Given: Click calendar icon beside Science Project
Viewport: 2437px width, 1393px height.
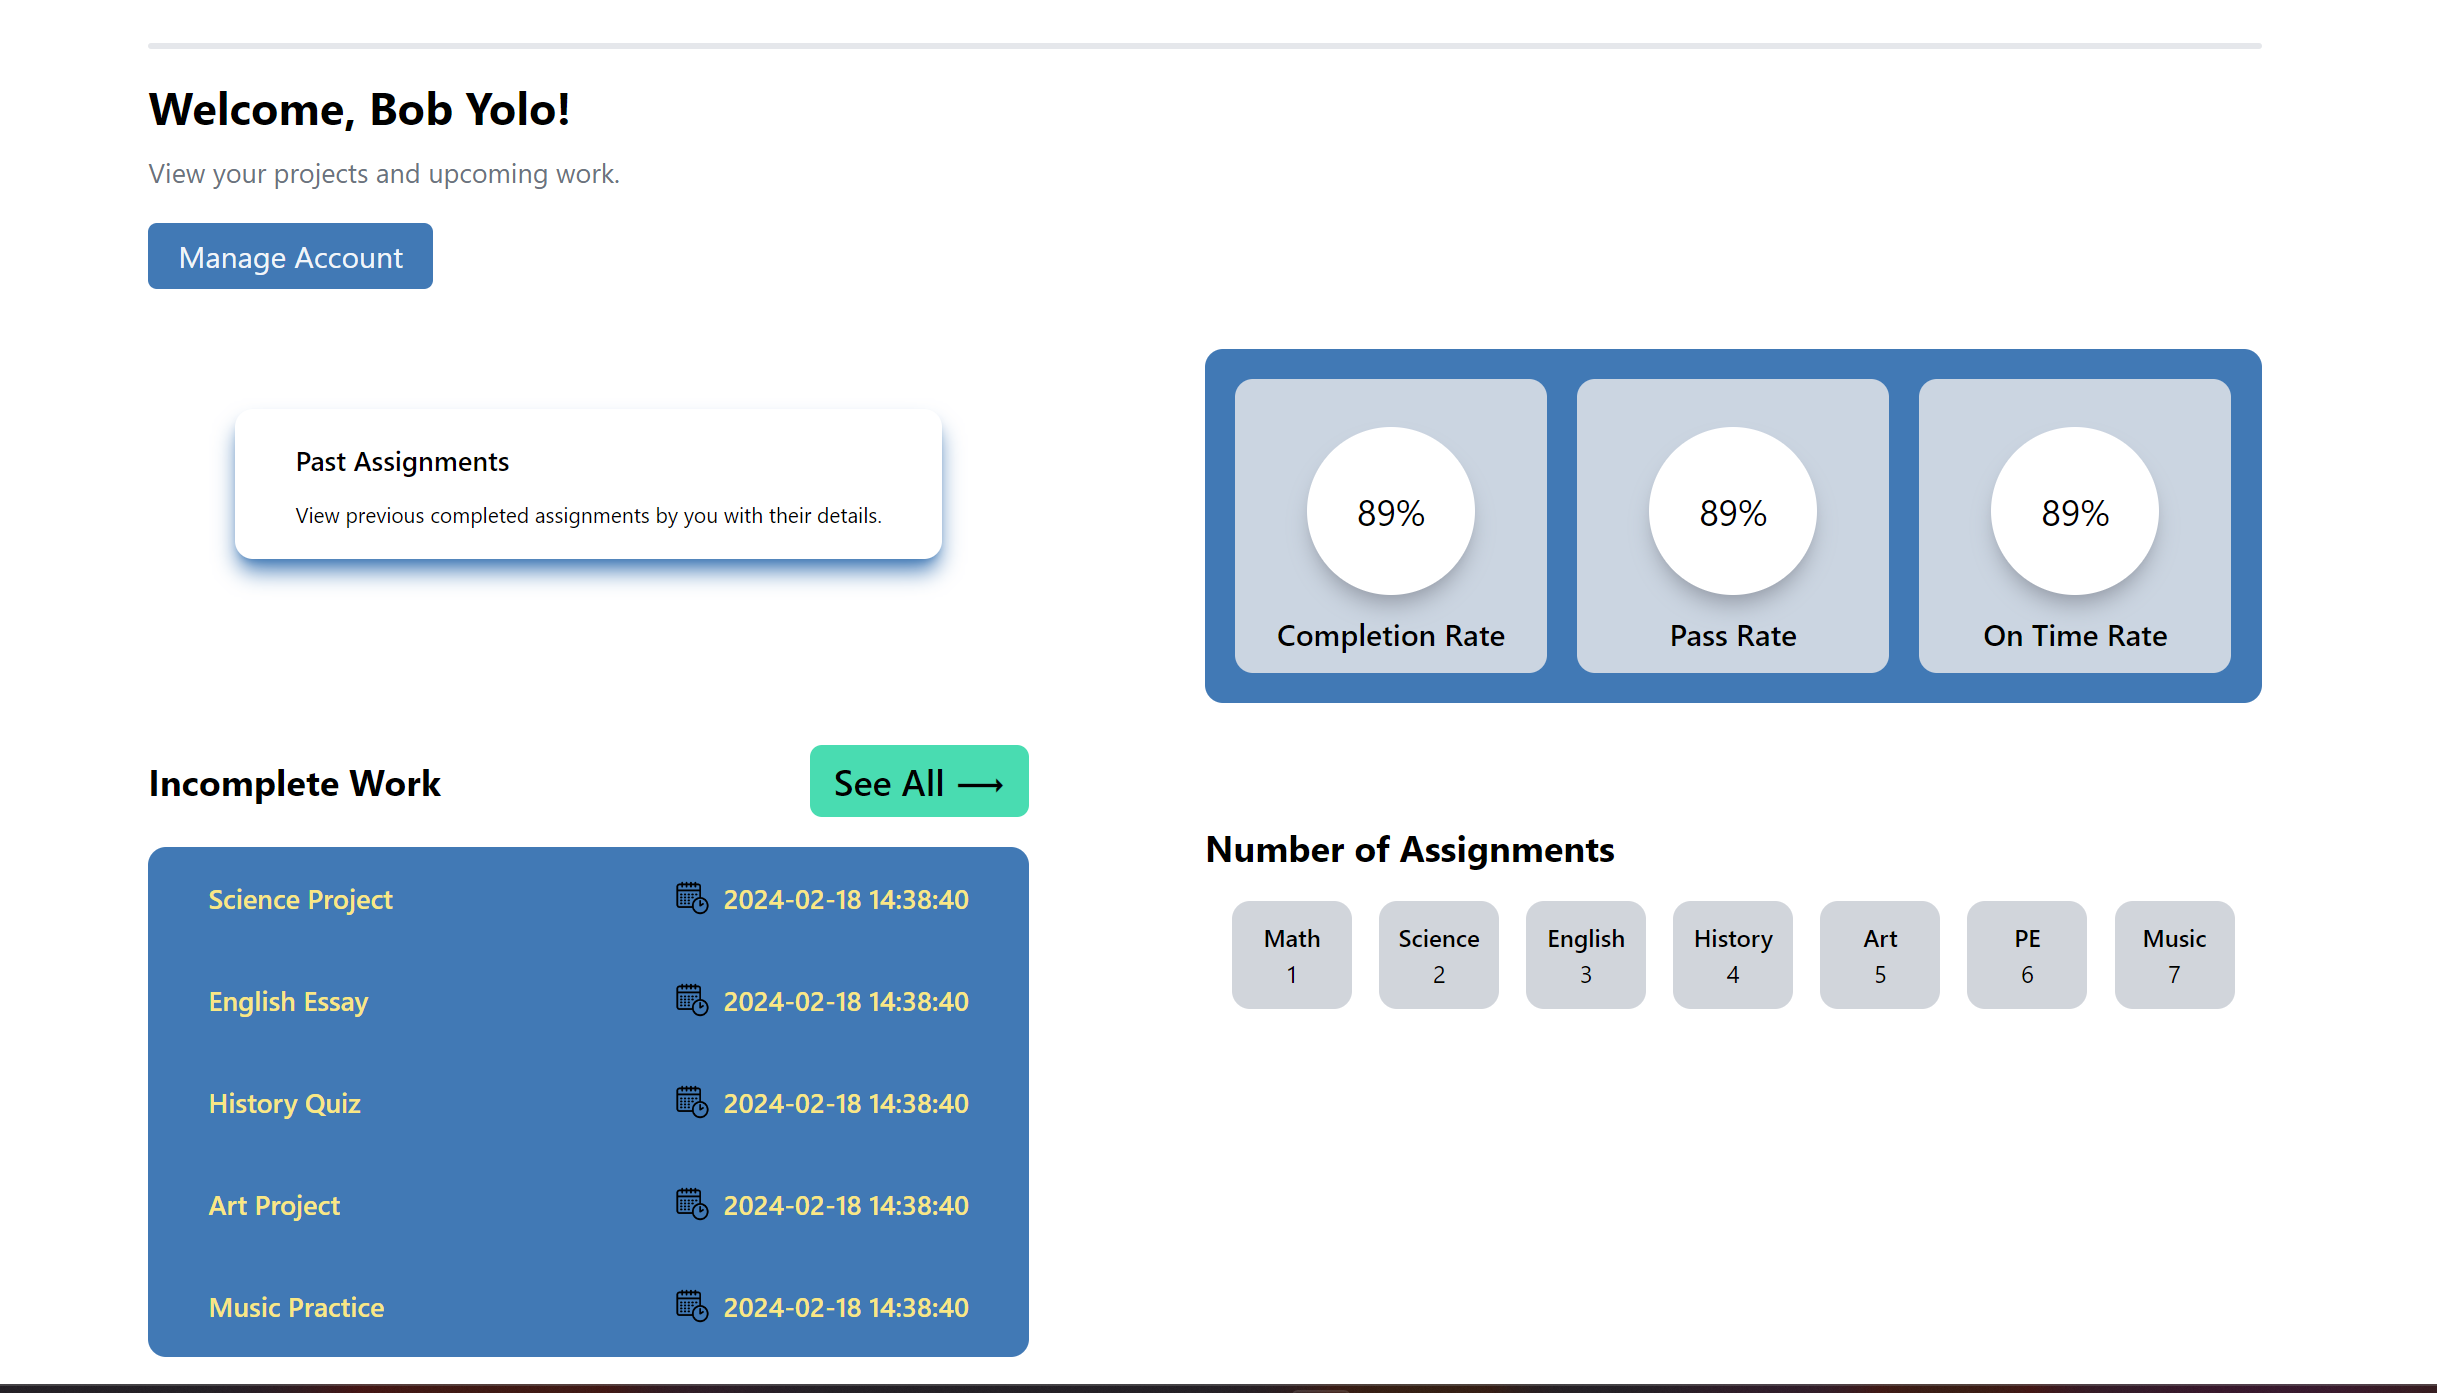Looking at the screenshot, I should [x=691, y=898].
